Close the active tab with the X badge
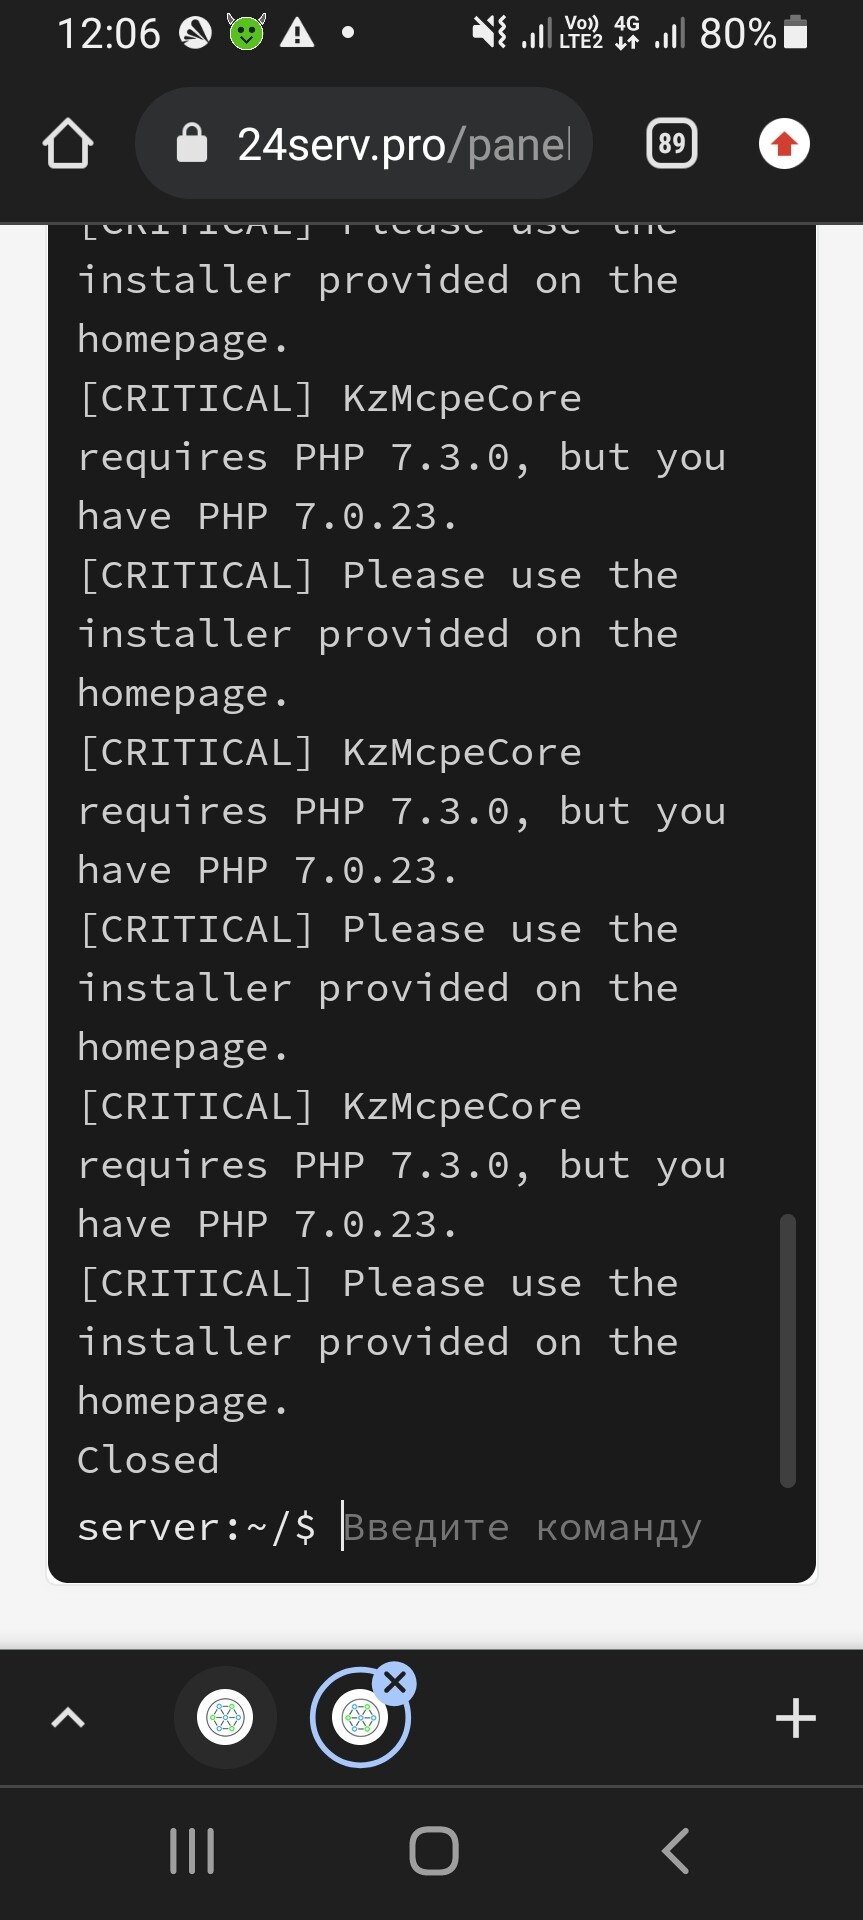863x1920 pixels. (395, 1683)
